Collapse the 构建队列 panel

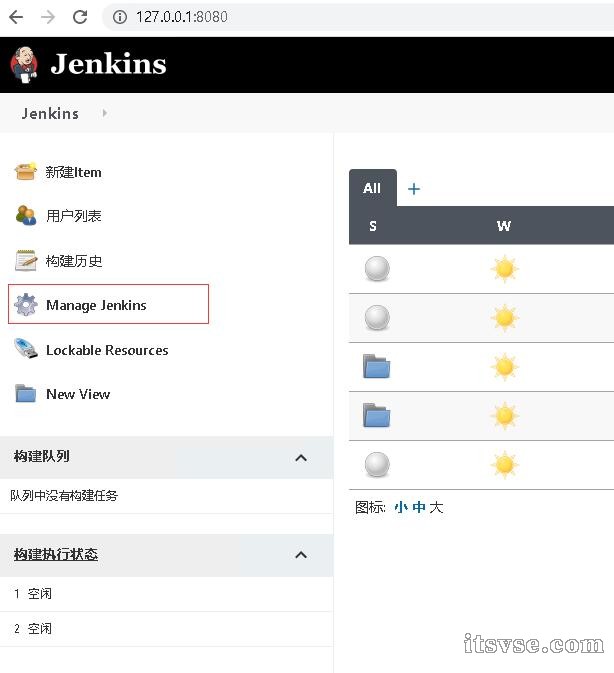301,458
